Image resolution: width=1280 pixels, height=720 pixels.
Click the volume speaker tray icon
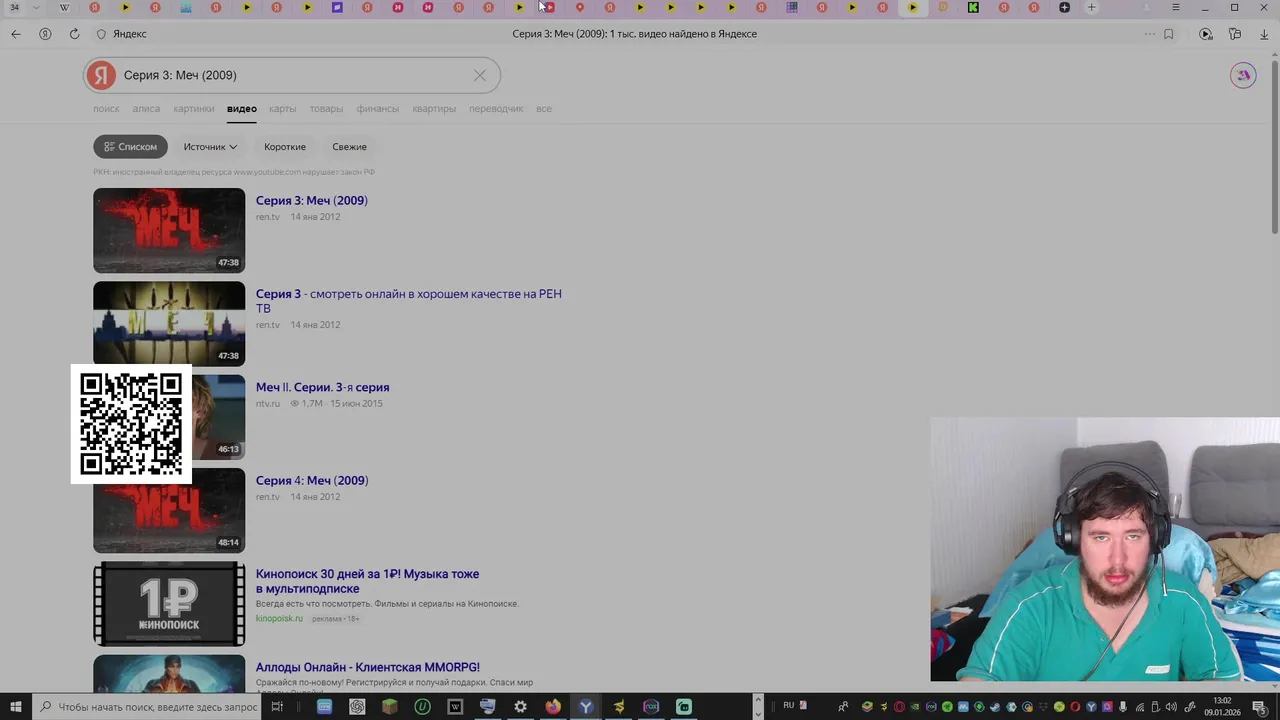(x=1171, y=707)
